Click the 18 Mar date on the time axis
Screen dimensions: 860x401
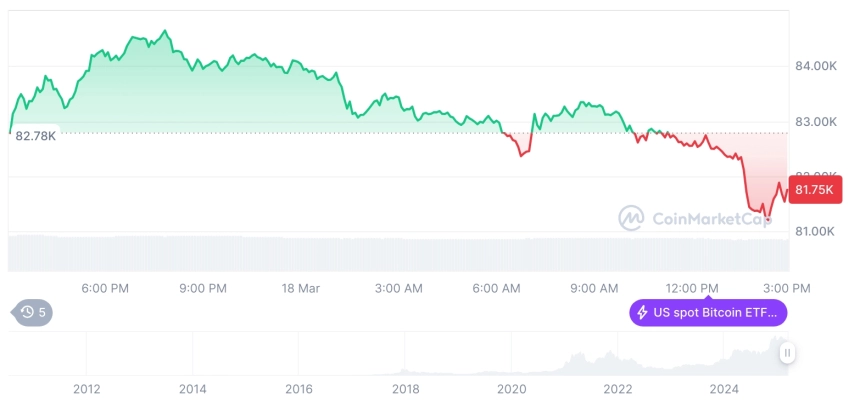299,289
